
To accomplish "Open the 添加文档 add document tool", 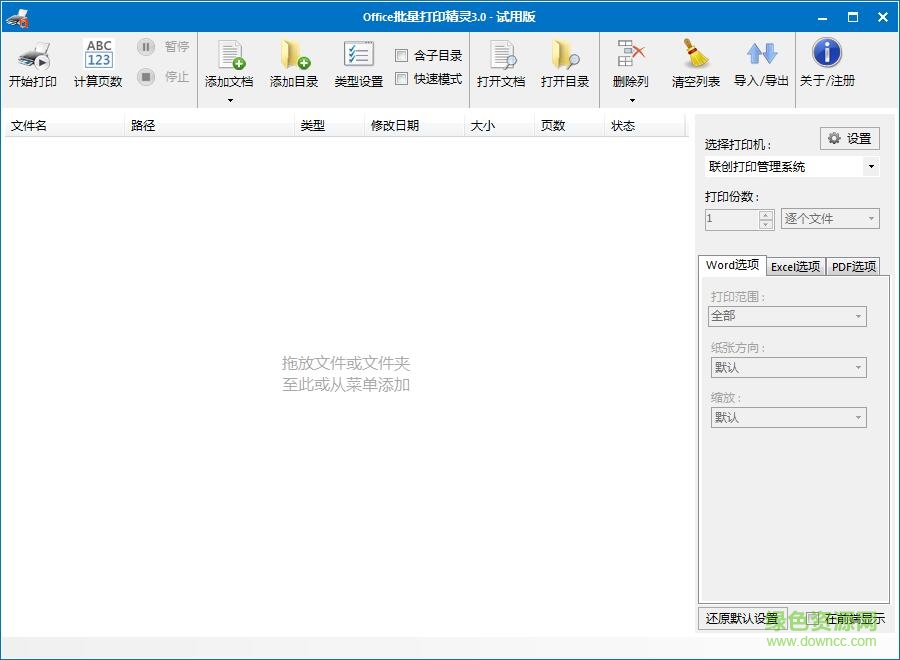I will (232, 62).
